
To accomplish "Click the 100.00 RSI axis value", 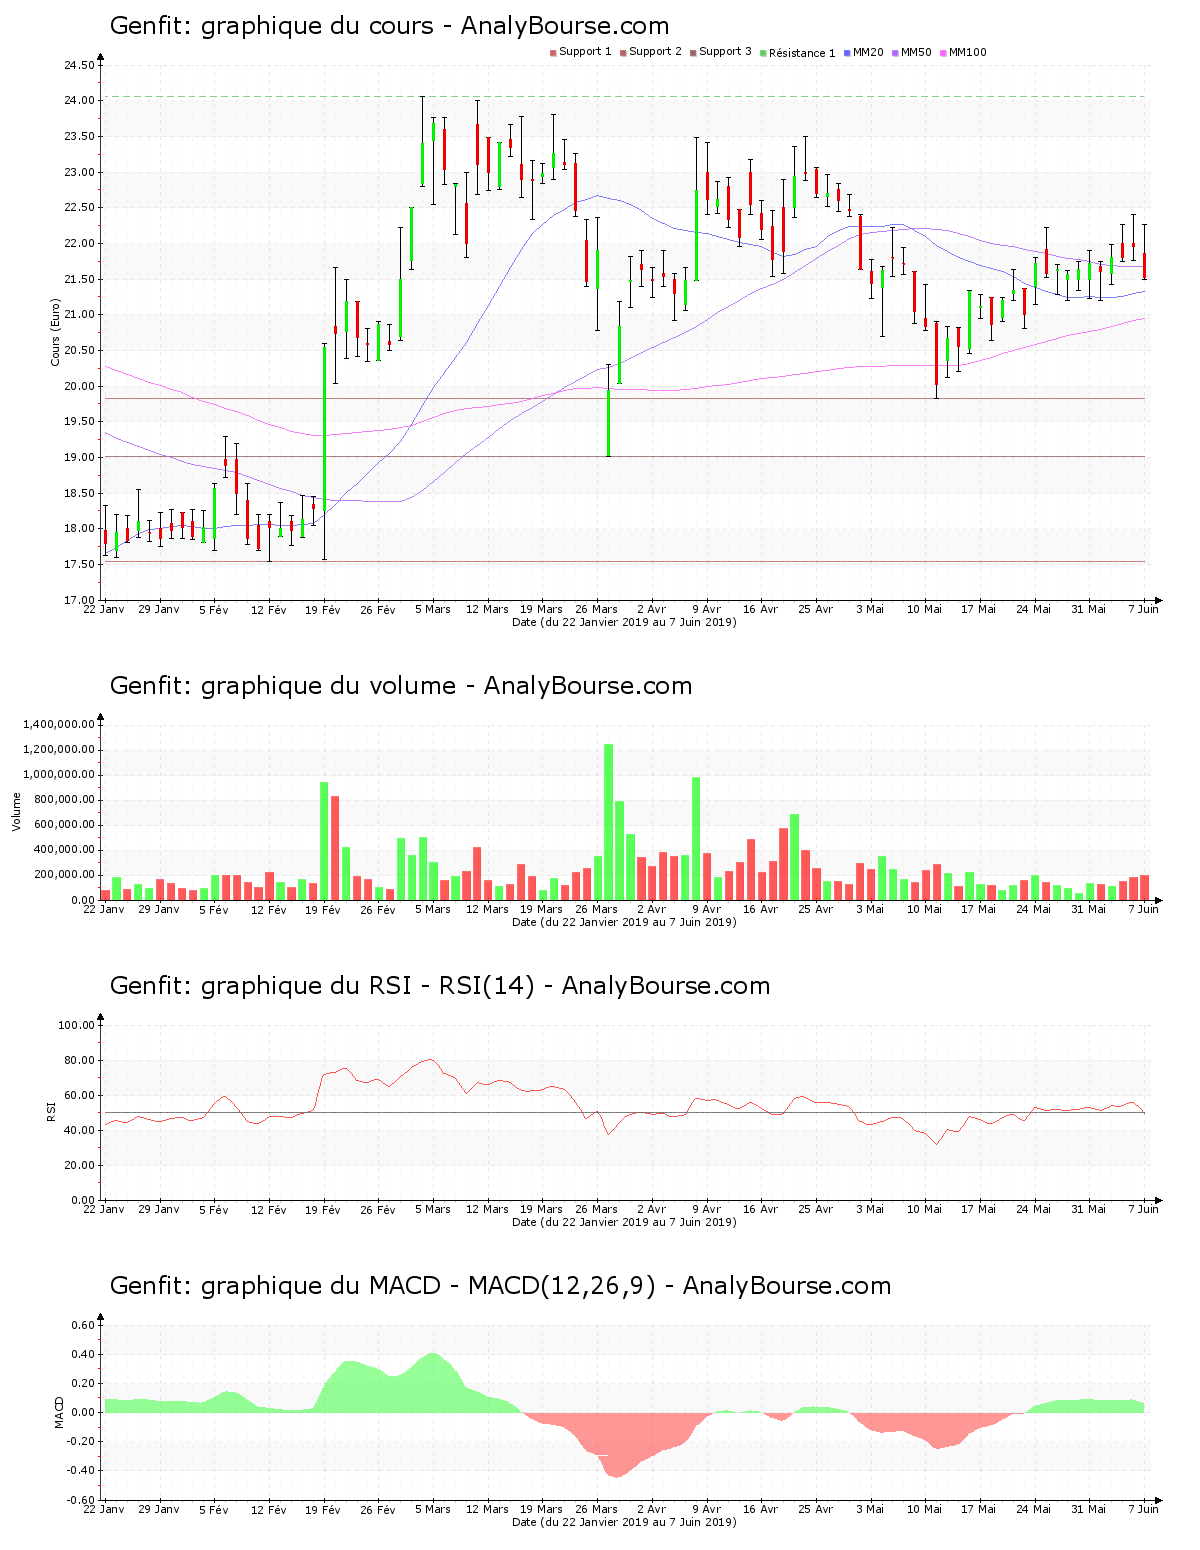I will tap(76, 1025).
